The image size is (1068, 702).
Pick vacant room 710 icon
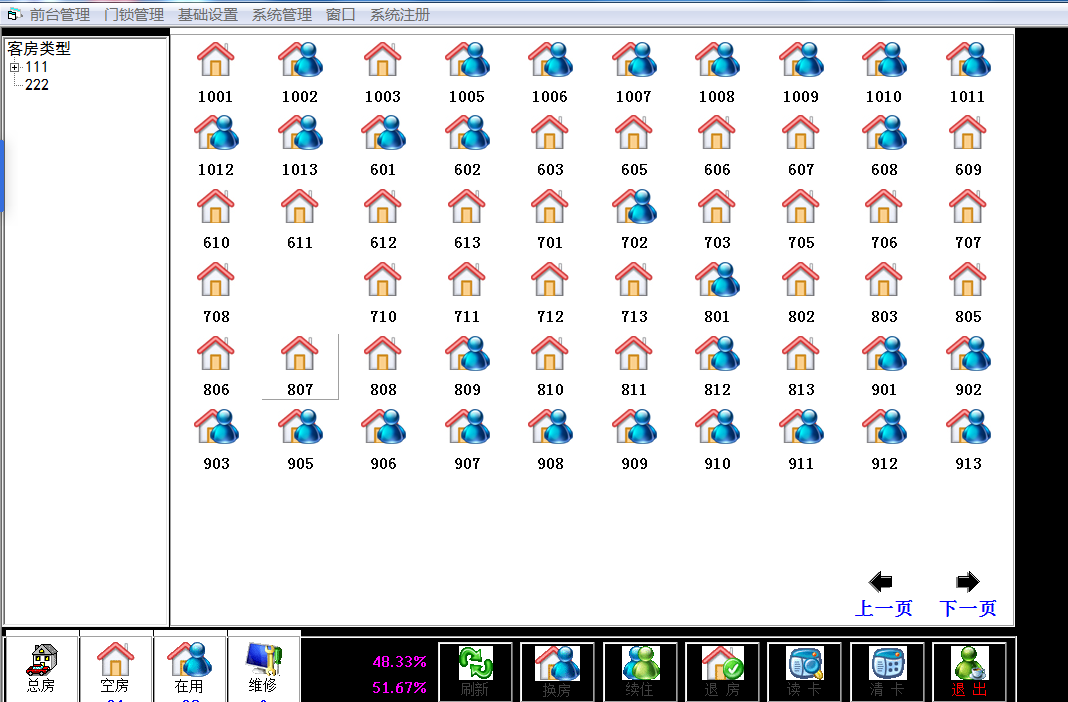pyautogui.click(x=383, y=280)
